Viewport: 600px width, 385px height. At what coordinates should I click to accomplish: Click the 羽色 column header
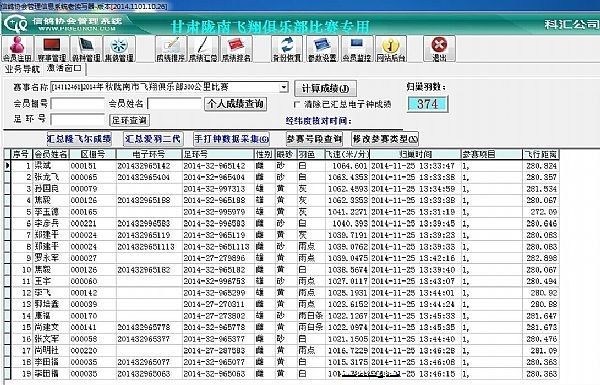[x=310, y=154]
